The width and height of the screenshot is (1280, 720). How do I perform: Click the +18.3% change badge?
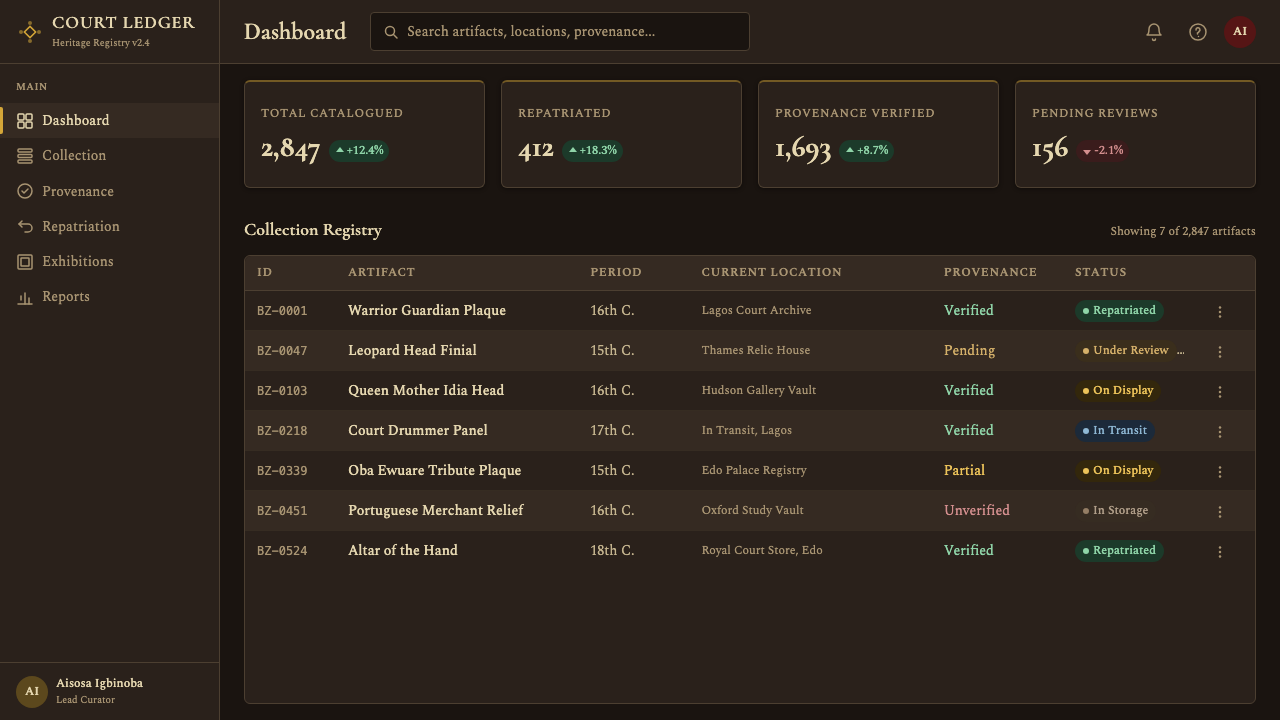pos(592,151)
